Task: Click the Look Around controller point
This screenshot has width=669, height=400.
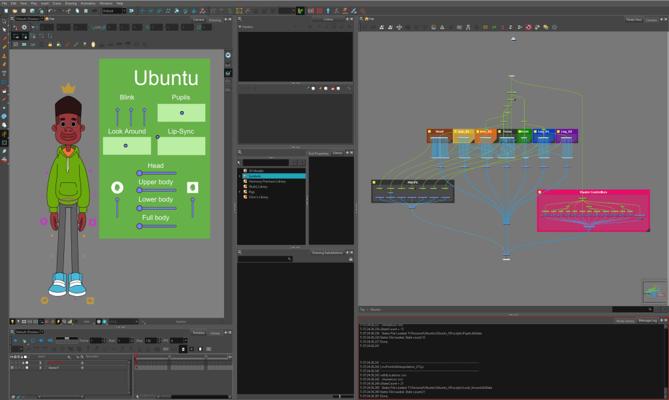Action: pyautogui.click(x=125, y=145)
